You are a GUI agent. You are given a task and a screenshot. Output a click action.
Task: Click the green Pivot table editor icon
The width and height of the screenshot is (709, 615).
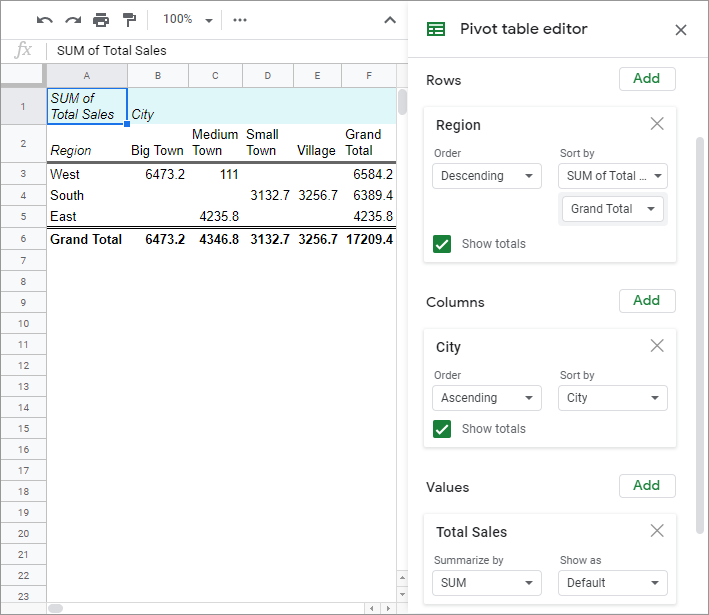pyautogui.click(x=436, y=29)
